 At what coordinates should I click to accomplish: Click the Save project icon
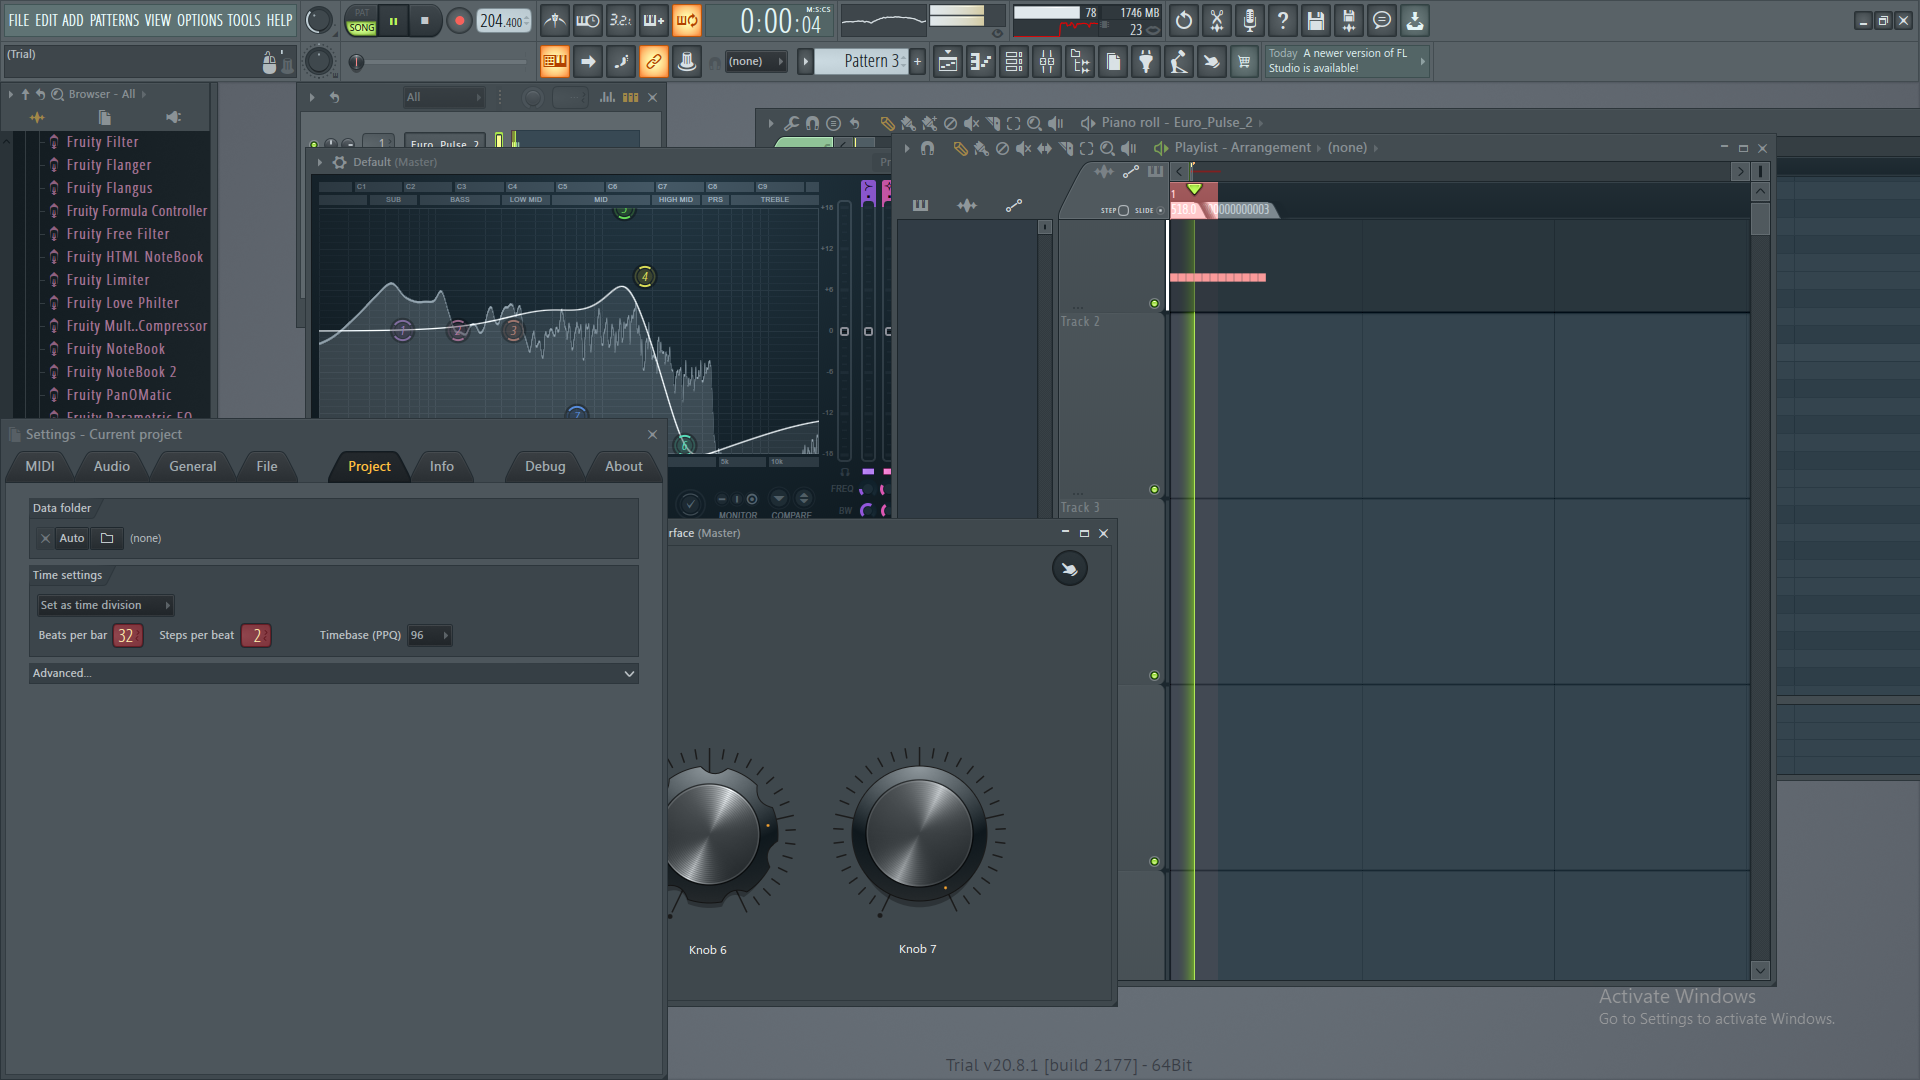[x=1316, y=20]
